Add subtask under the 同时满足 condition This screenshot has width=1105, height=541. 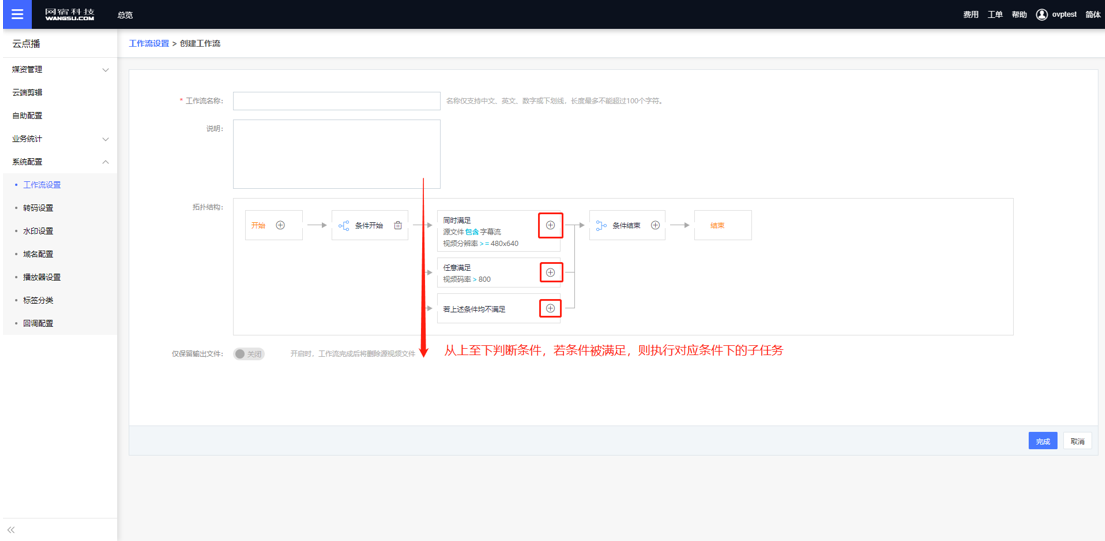click(x=550, y=225)
